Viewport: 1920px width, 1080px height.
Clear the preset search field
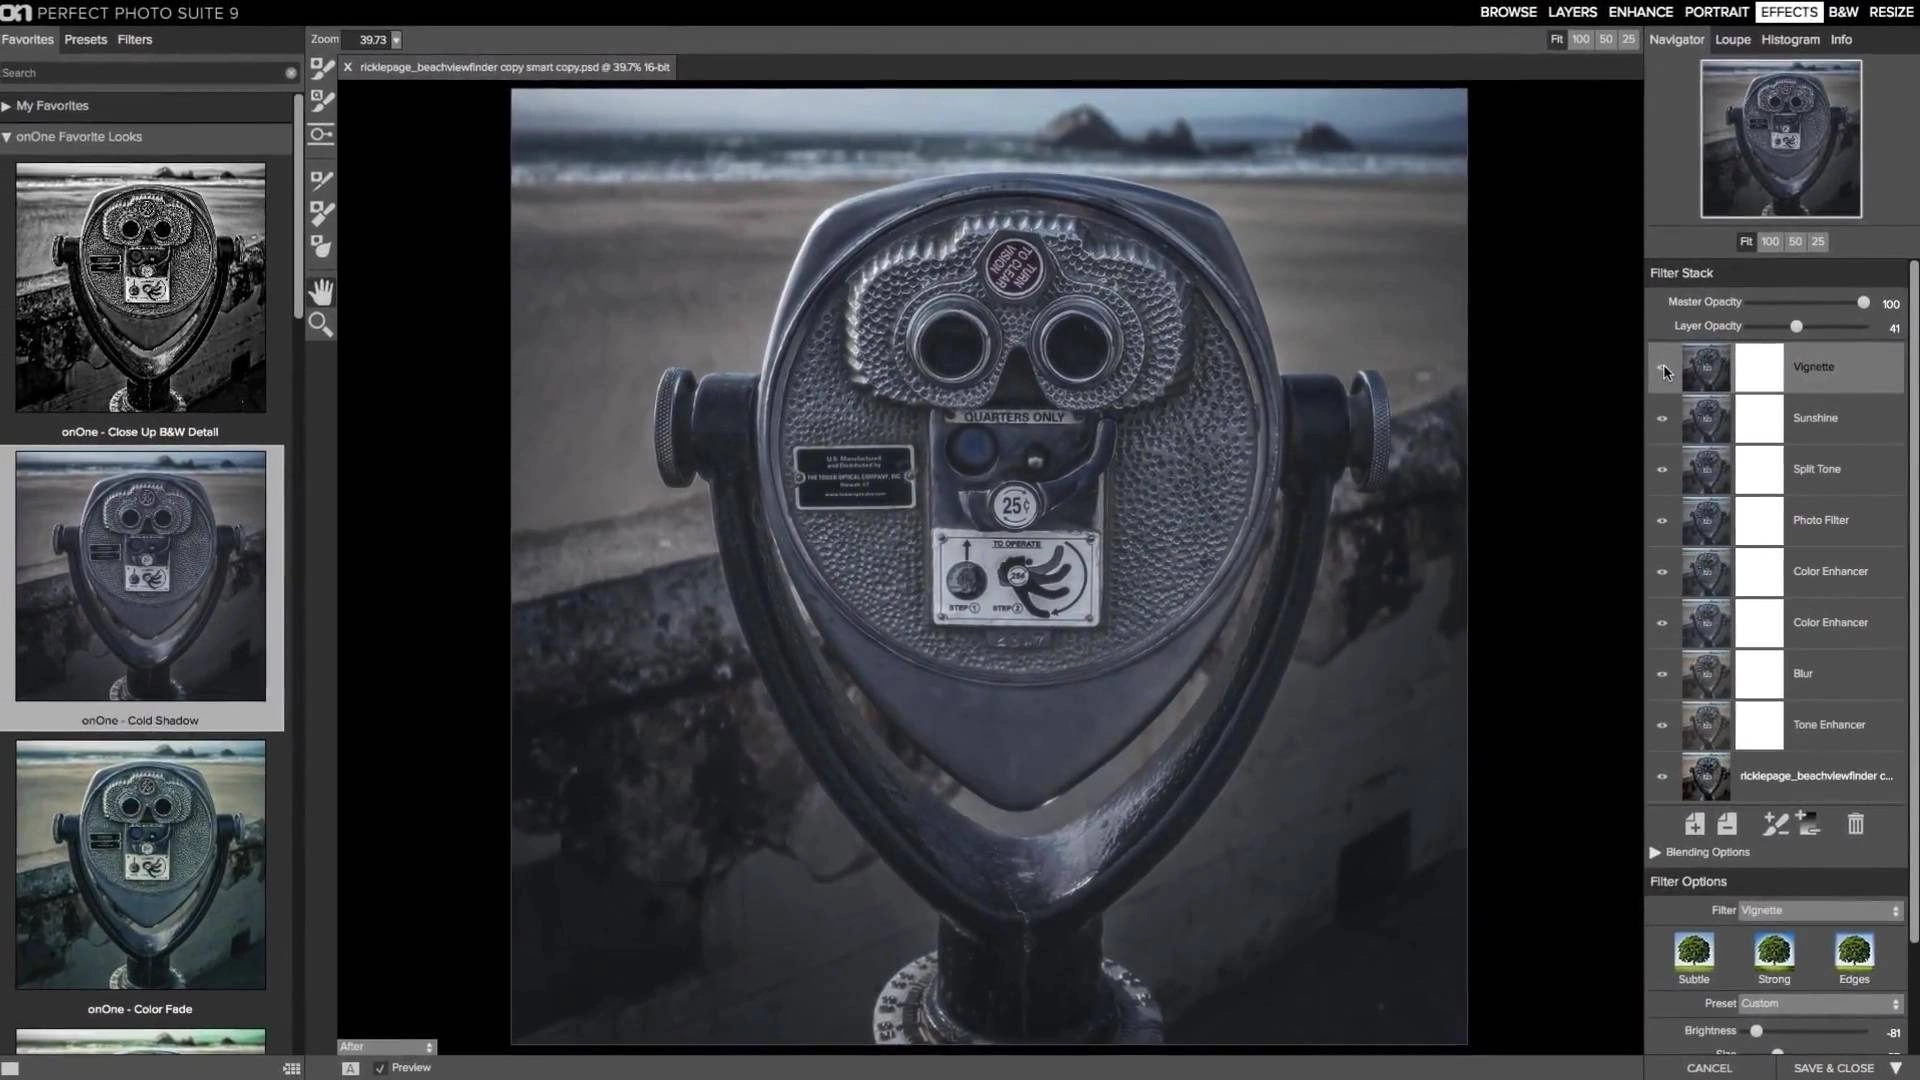pyautogui.click(x=291, y=73)
